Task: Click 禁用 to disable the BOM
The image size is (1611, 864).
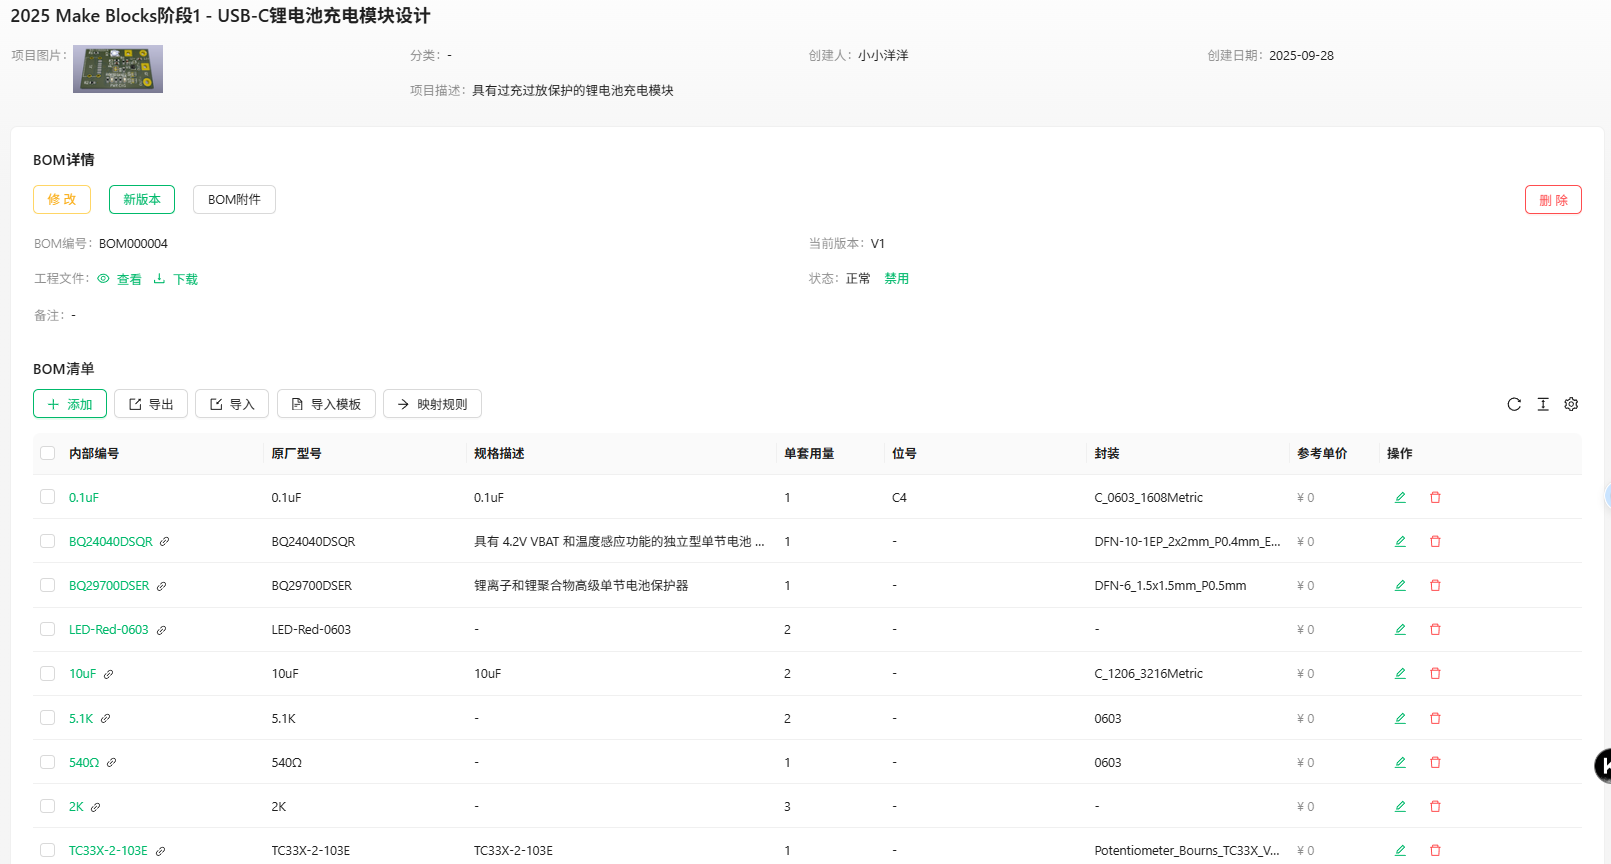Action: (x=896, y=279)
